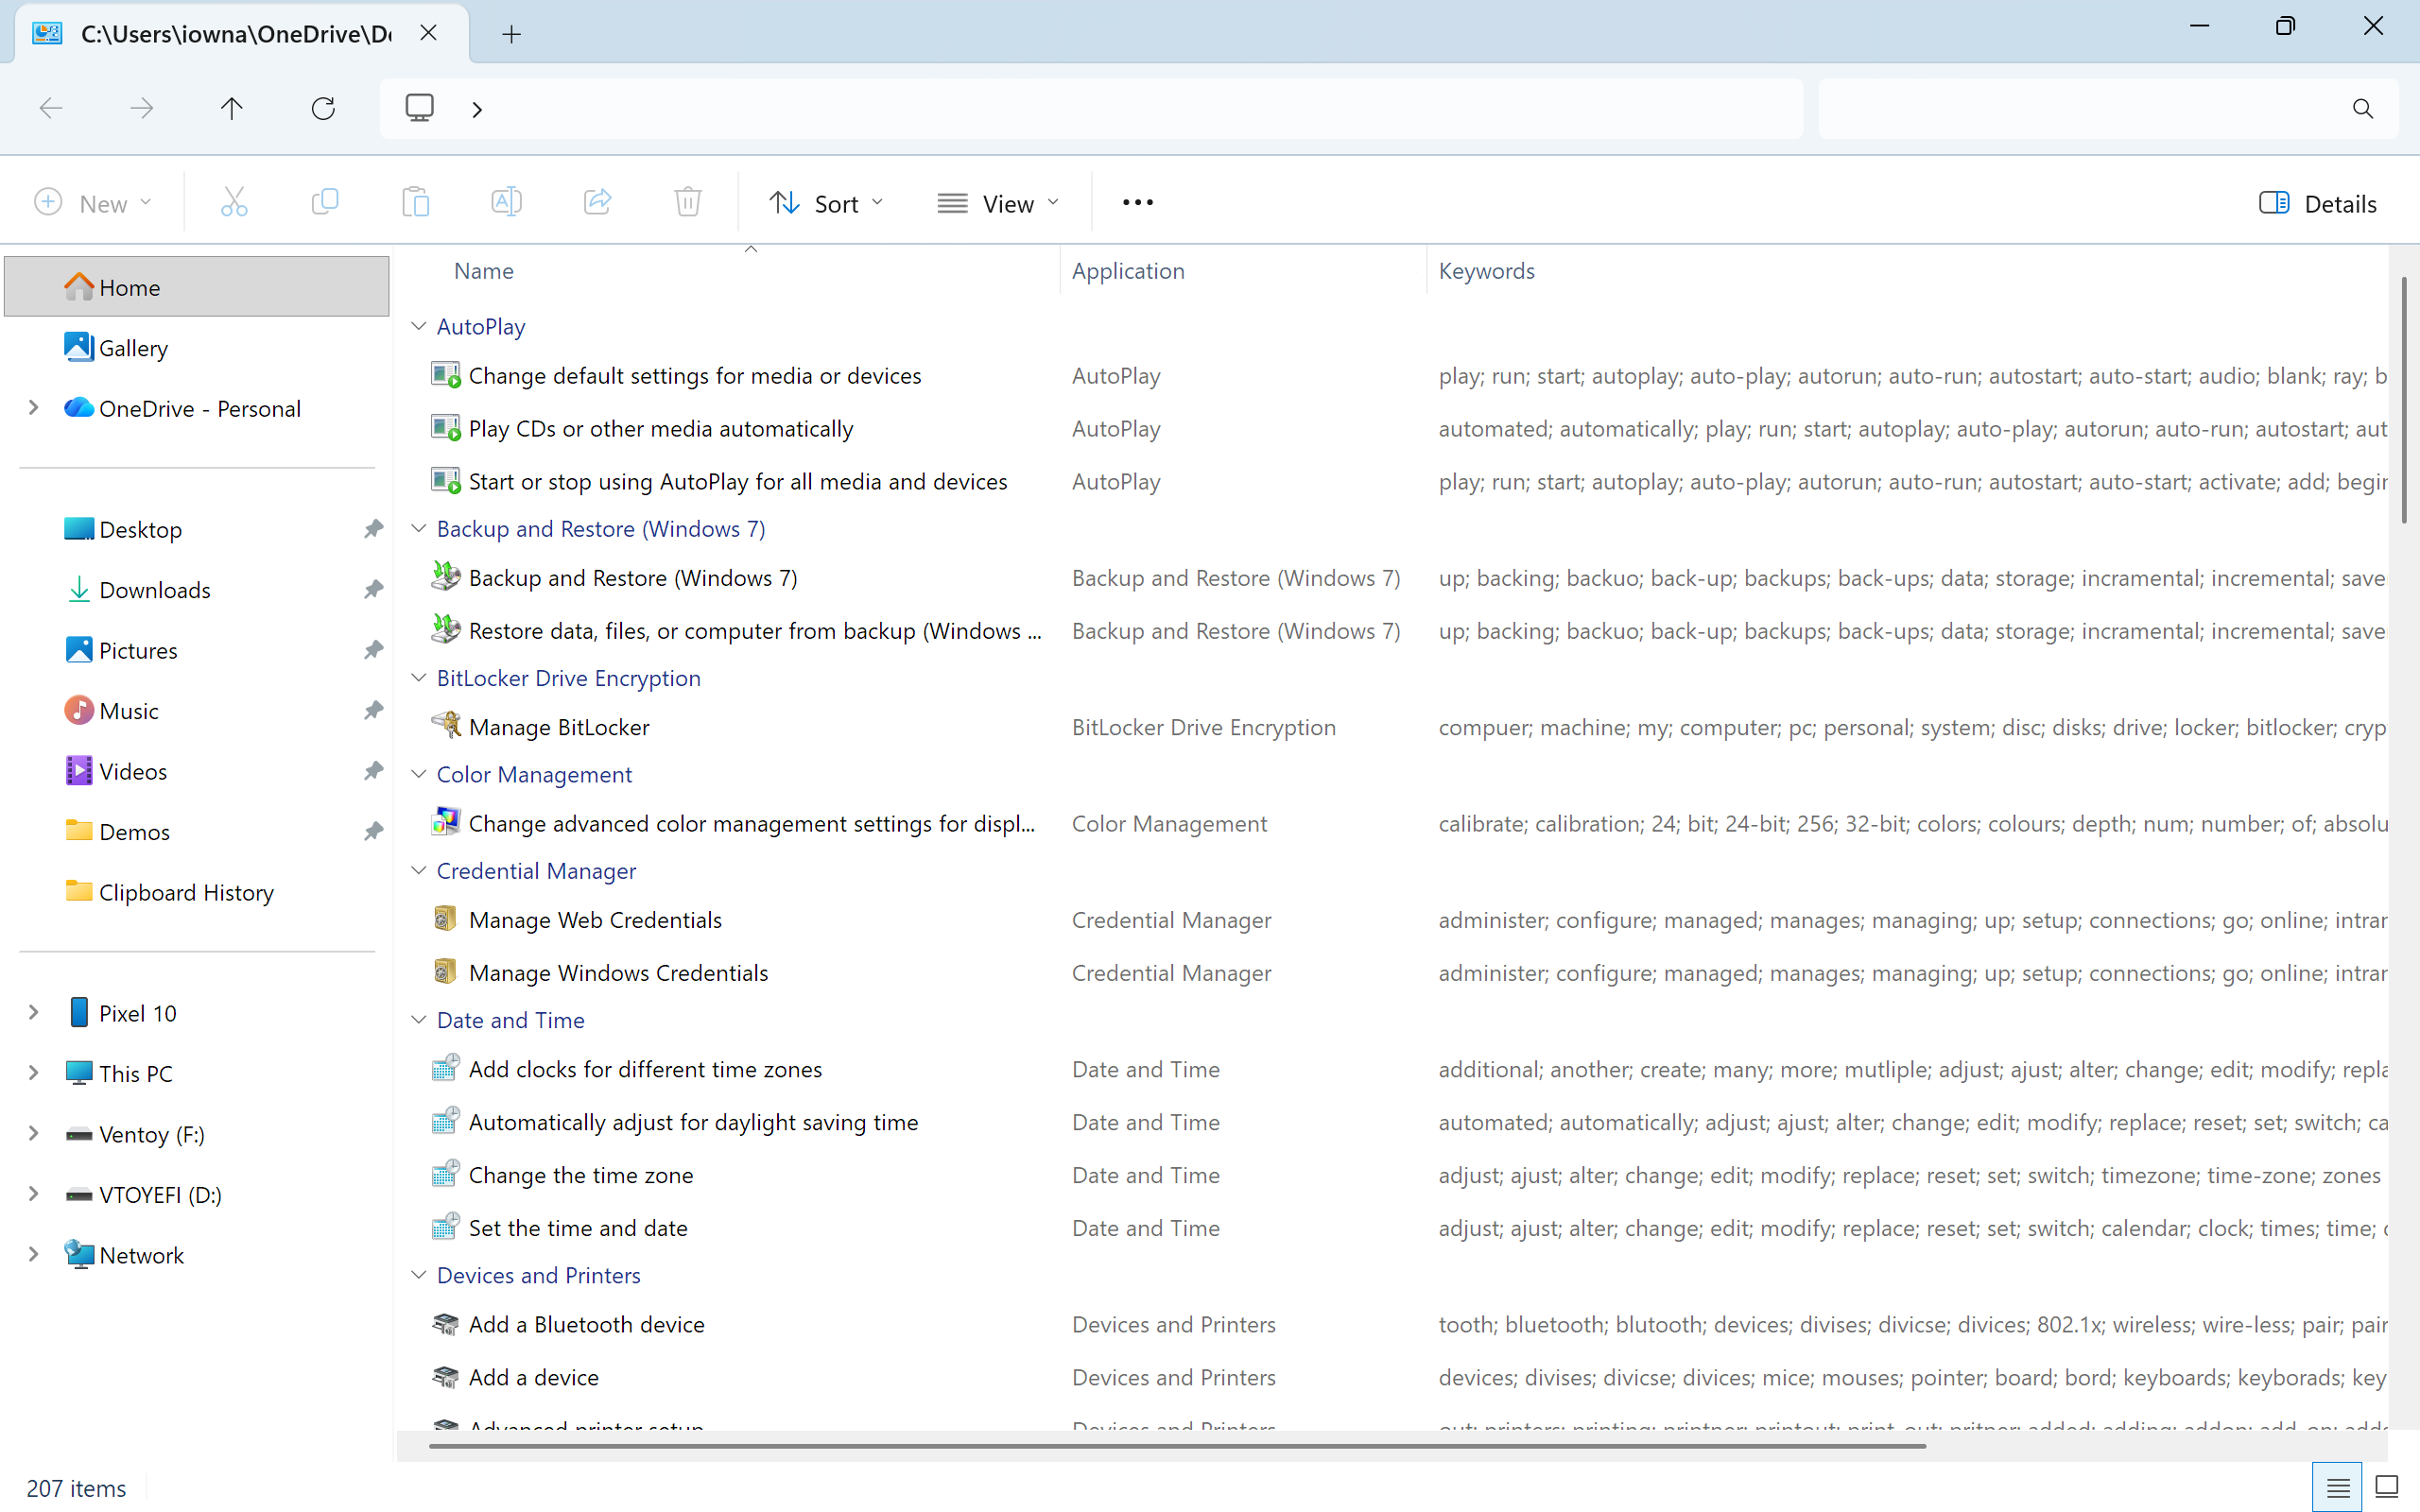Image resolution: width=2420 pixels, height=1512 pixels.
Task: Expand the Network tree node
Action: click(x=33, y=1254)
